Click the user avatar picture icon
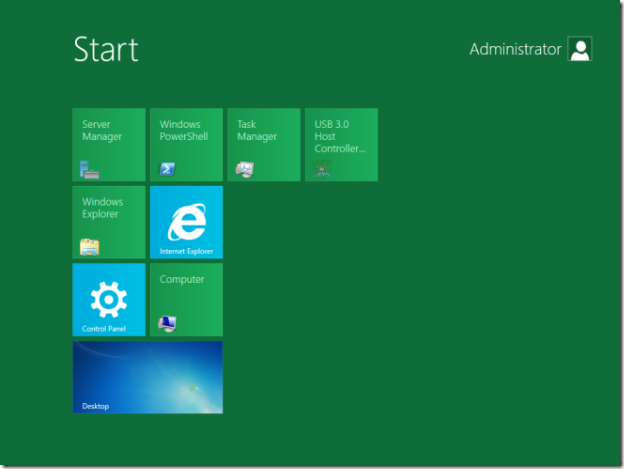Viewport: 624px width, 469px height. tap(580, 49)
